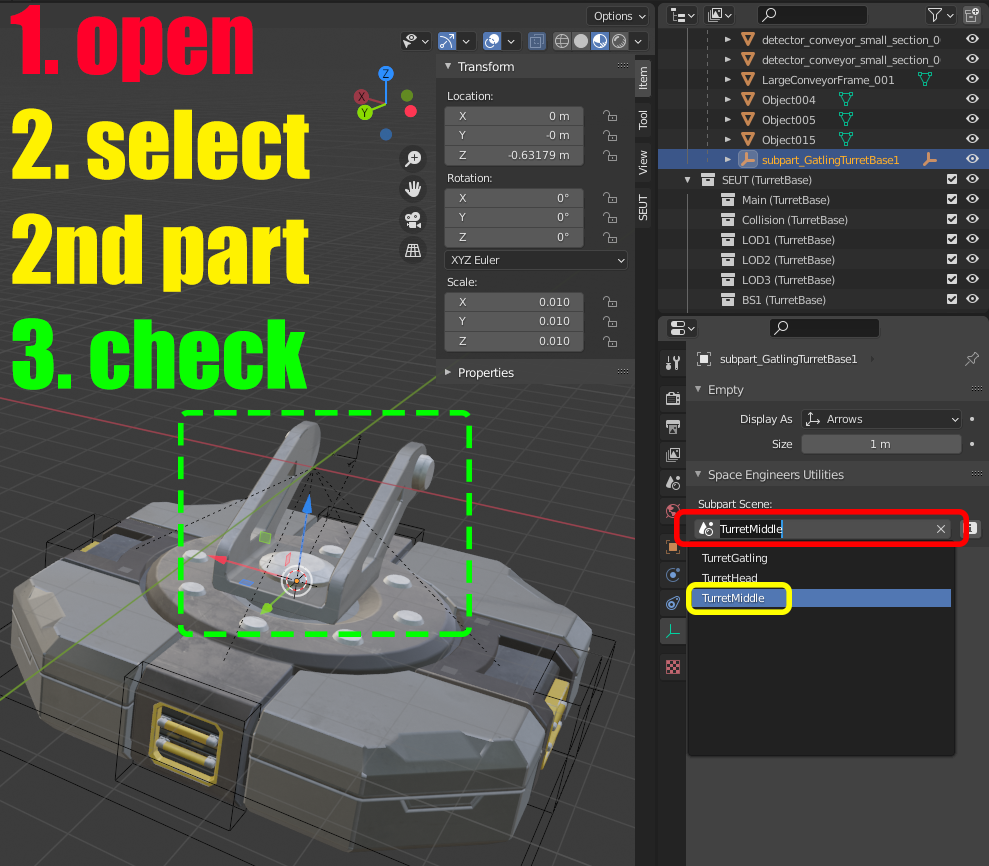Viewport: 989px width, 866px height.
Task: Open the XYZ Euler rotation mode dropdown
Action: pyautogui.click(x=536, y=260)
